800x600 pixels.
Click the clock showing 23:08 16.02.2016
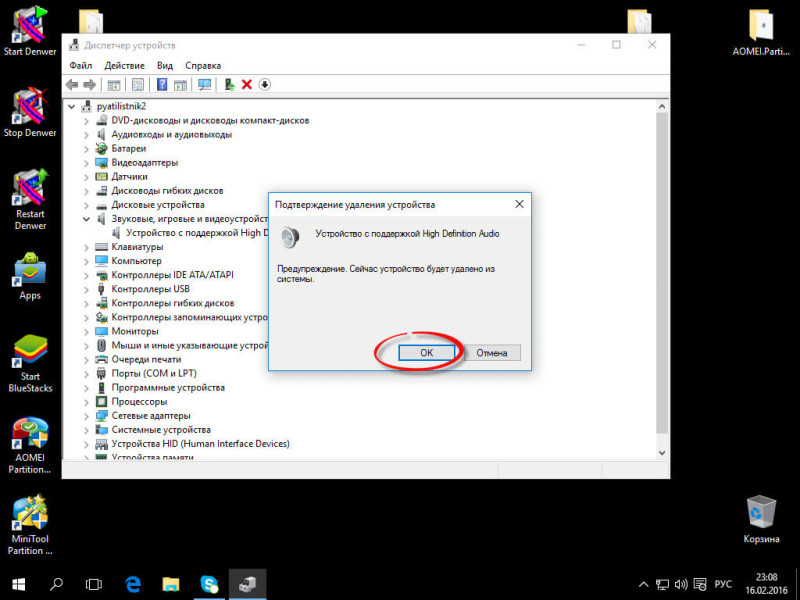pyautogui.click(x=766, y=585)
